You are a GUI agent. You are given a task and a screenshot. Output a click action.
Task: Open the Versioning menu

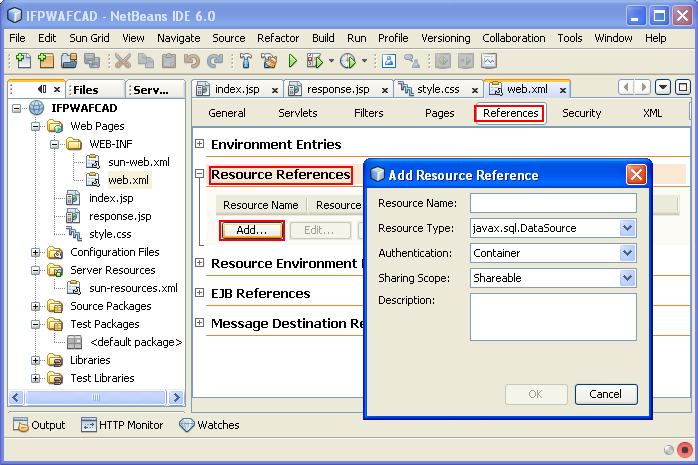446,38
